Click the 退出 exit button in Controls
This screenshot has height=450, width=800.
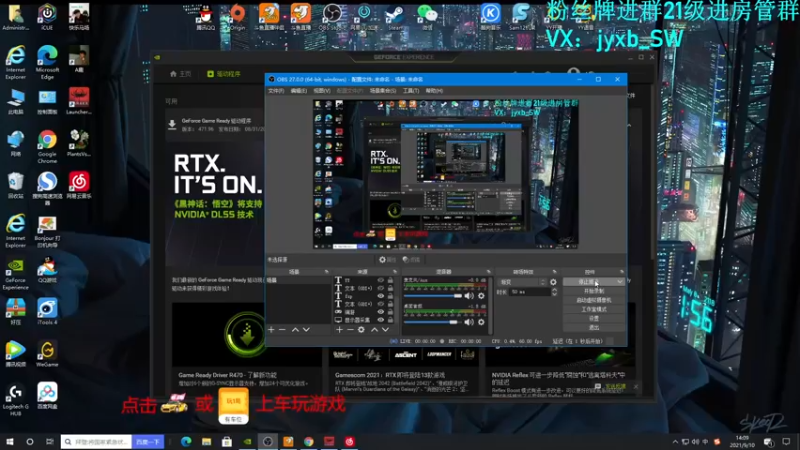[x=594, y=328]
